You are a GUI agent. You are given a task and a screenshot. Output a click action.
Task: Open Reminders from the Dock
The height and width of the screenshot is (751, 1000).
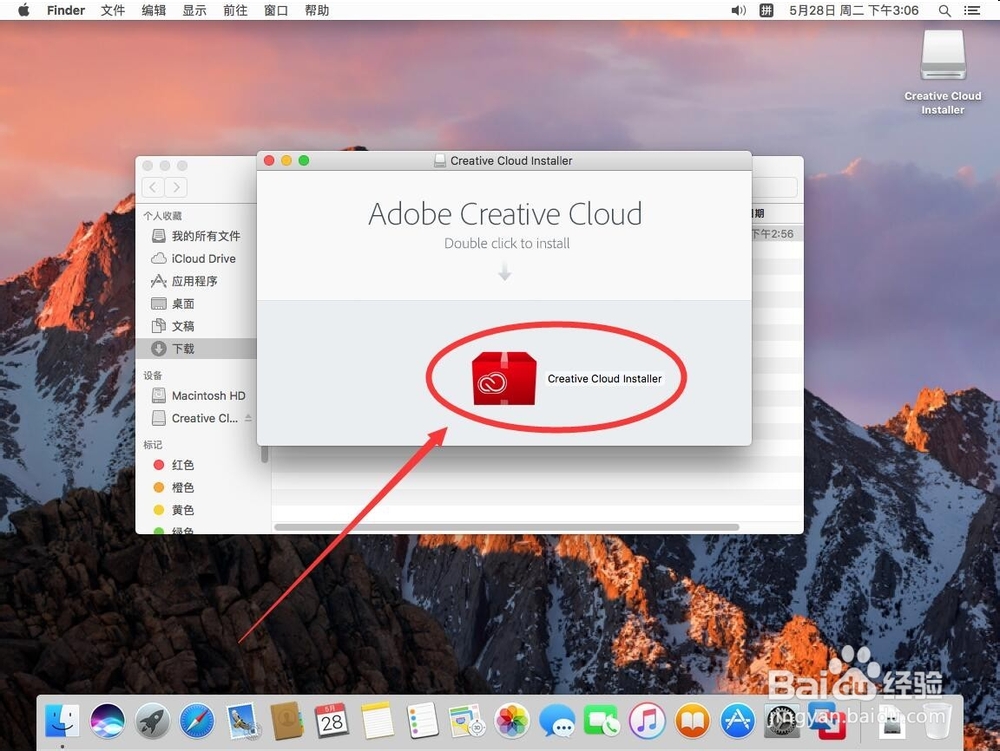click(422, 721)
